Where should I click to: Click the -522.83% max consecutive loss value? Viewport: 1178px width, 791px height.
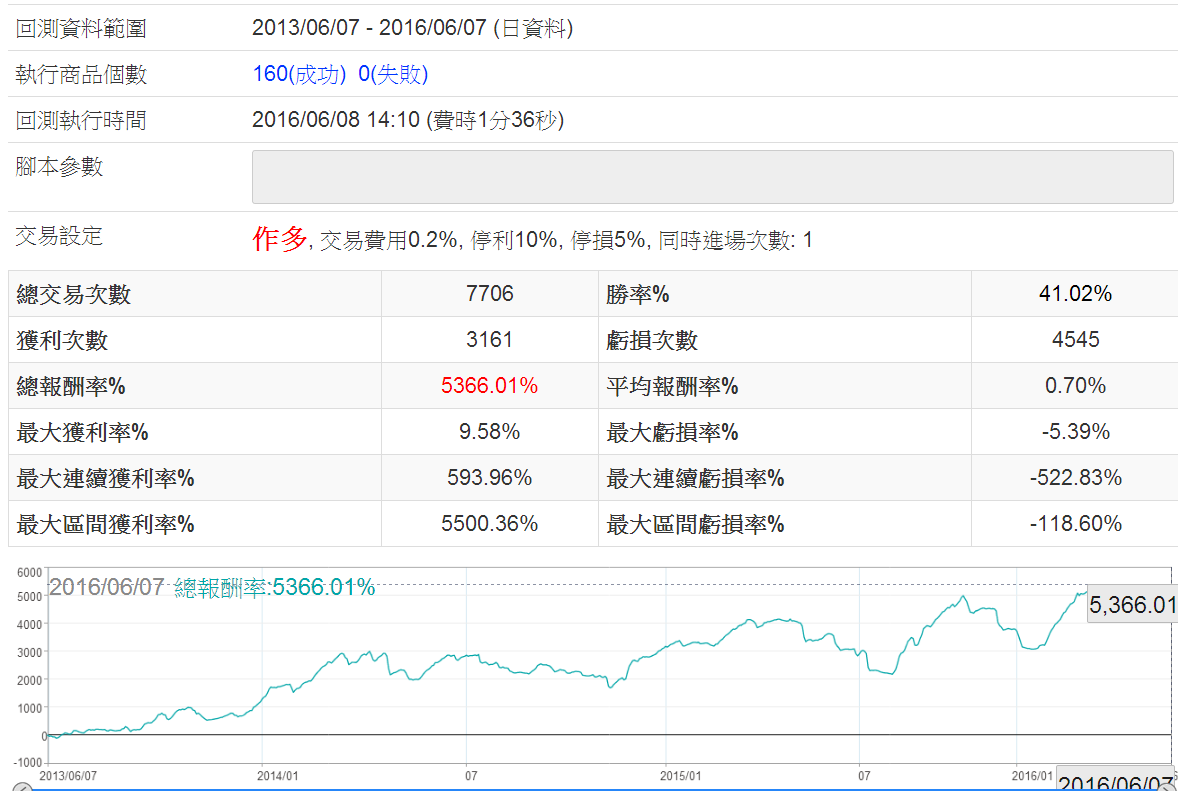pos(1075,478)
